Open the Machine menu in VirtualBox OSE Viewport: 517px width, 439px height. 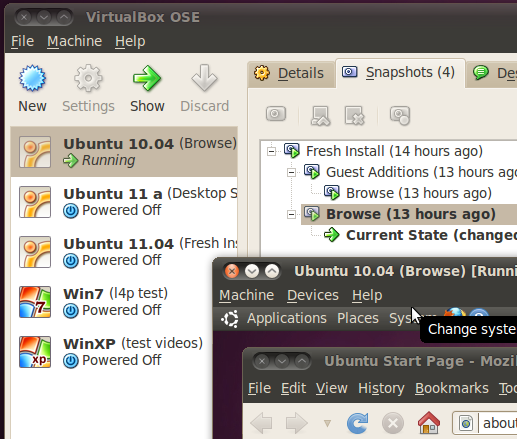pyautogui.click(x=74, y=41)
